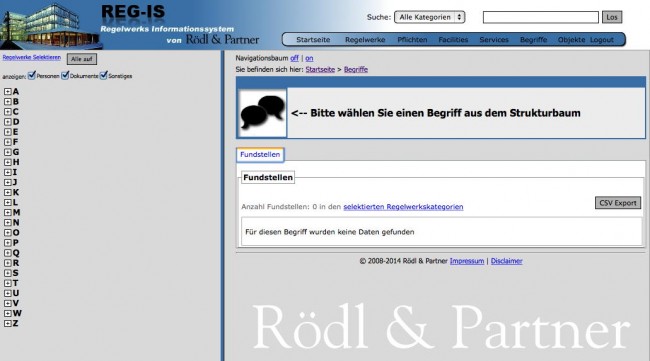The height and width of the screenshot is (361, 650).
Task: Open the Impressum footer link
Action: (x=467, y=261)
